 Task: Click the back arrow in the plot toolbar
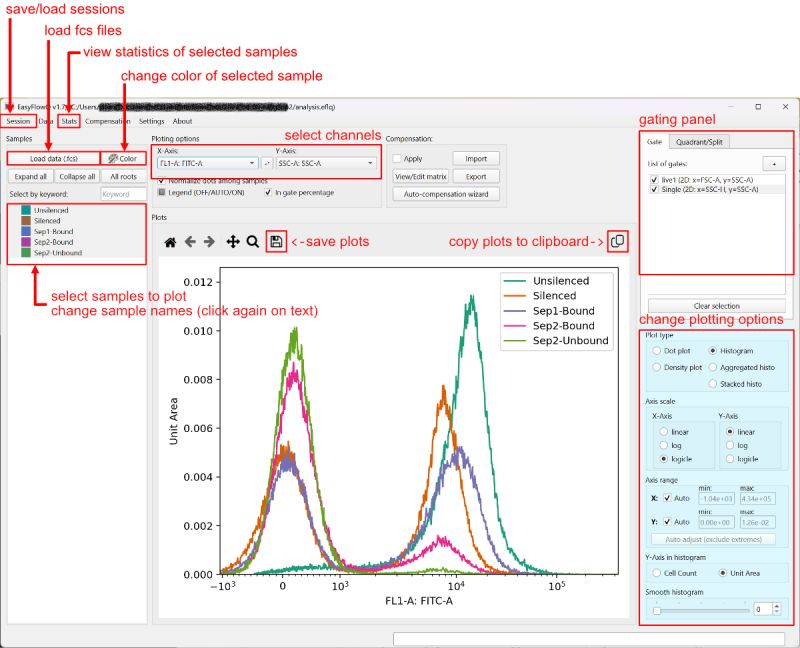pos(190,241)
